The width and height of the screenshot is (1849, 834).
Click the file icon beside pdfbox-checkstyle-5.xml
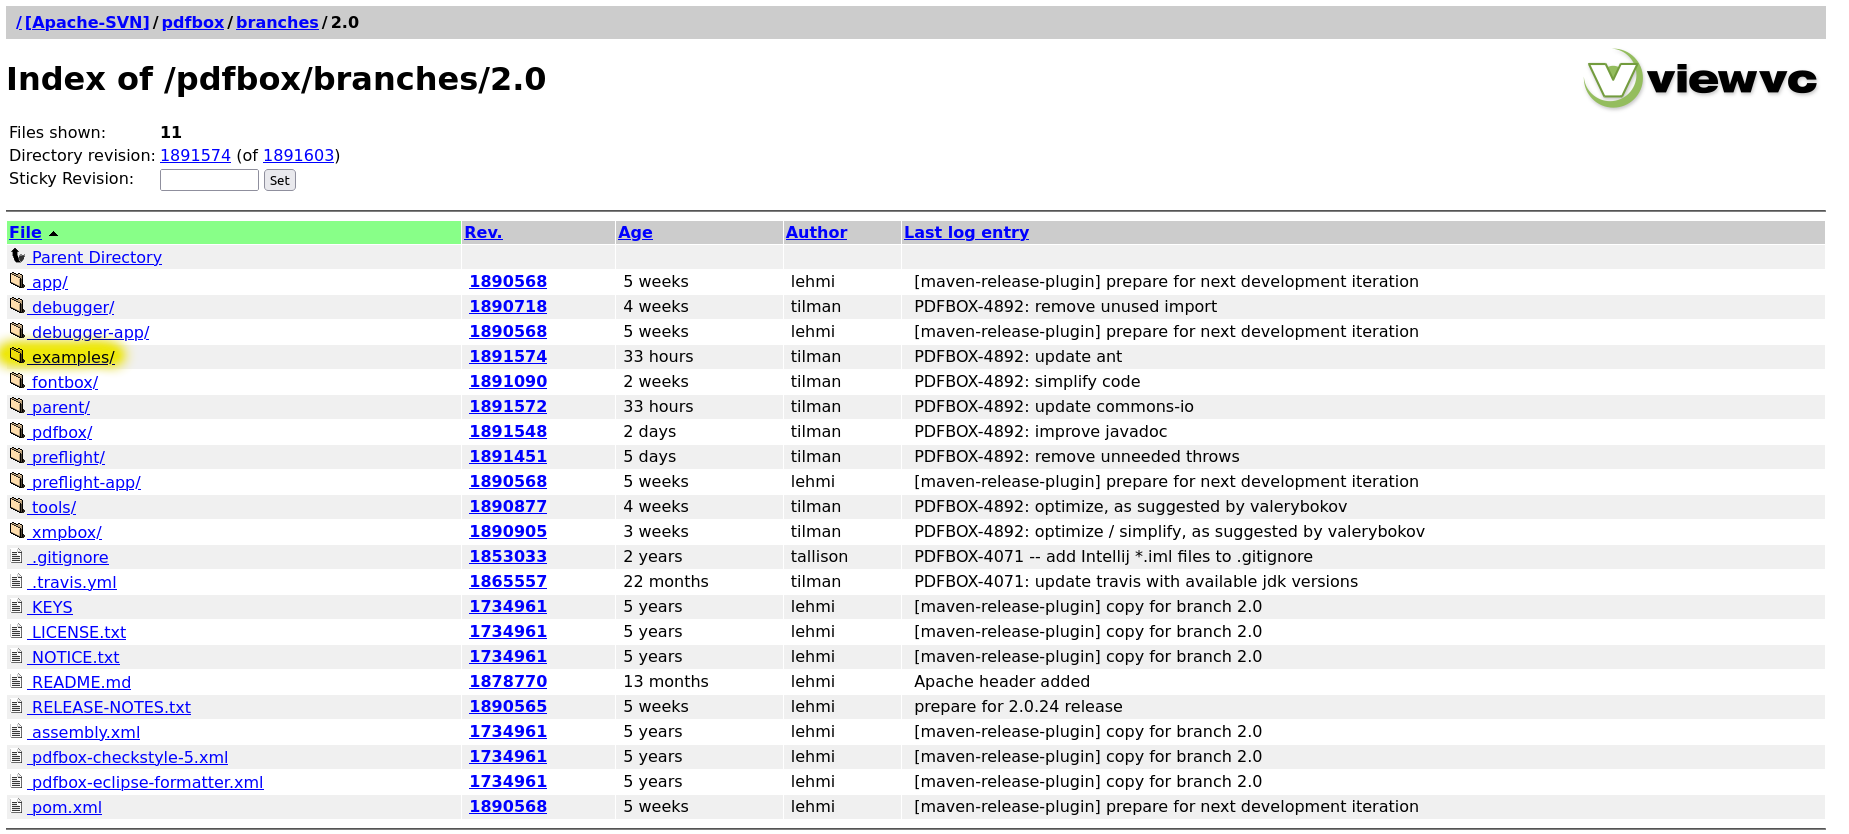coord(16,757)
